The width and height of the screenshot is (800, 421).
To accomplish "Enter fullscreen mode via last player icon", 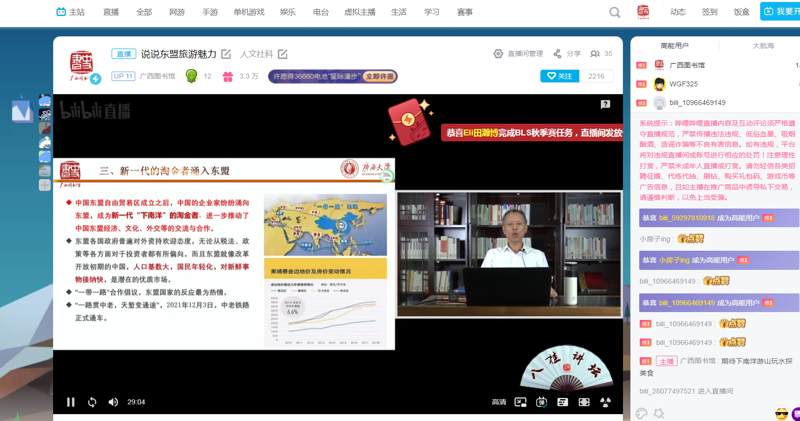I will pyautogui.click(x=605, y=402).
